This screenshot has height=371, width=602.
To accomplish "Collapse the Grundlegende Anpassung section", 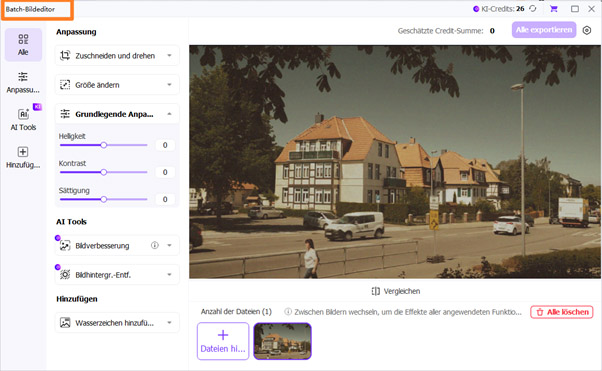I will tap(169, 114).
